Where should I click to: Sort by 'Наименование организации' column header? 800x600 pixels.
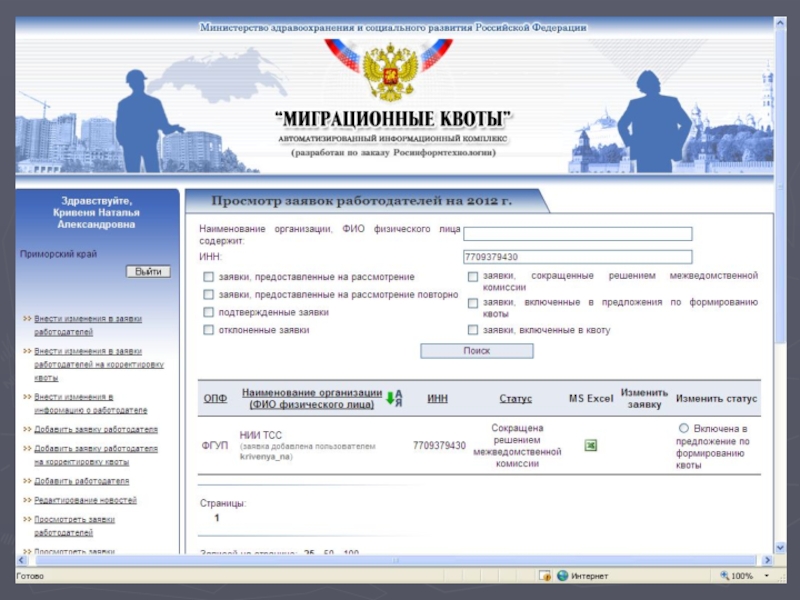[x=312, y=398]
